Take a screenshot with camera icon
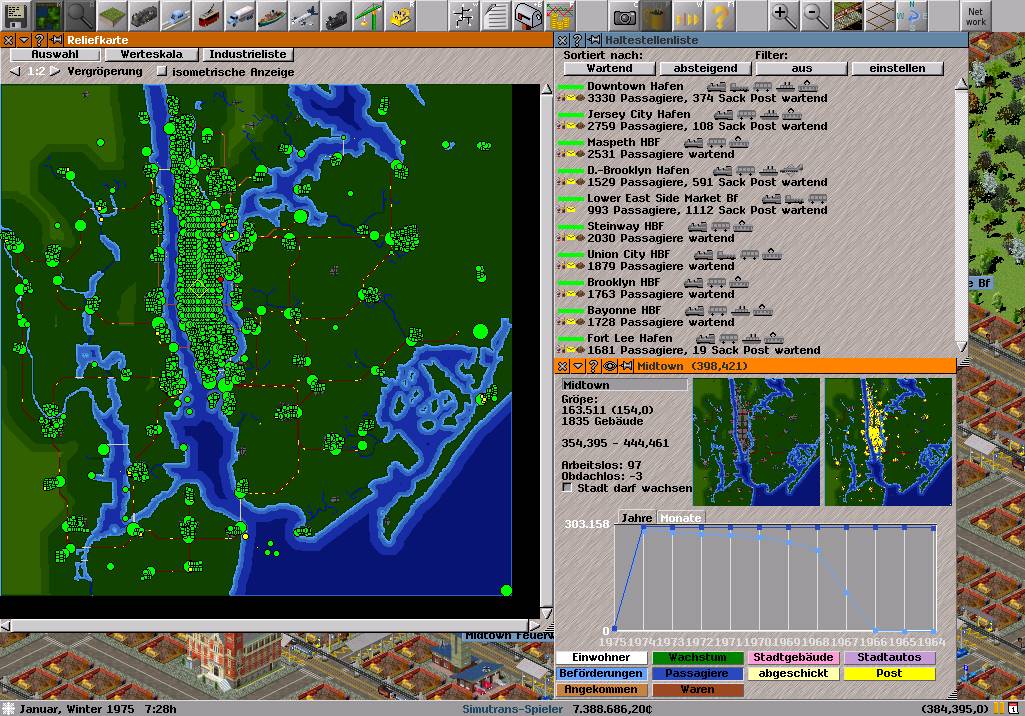This screenshot has height=716, width=1025. 625,15
